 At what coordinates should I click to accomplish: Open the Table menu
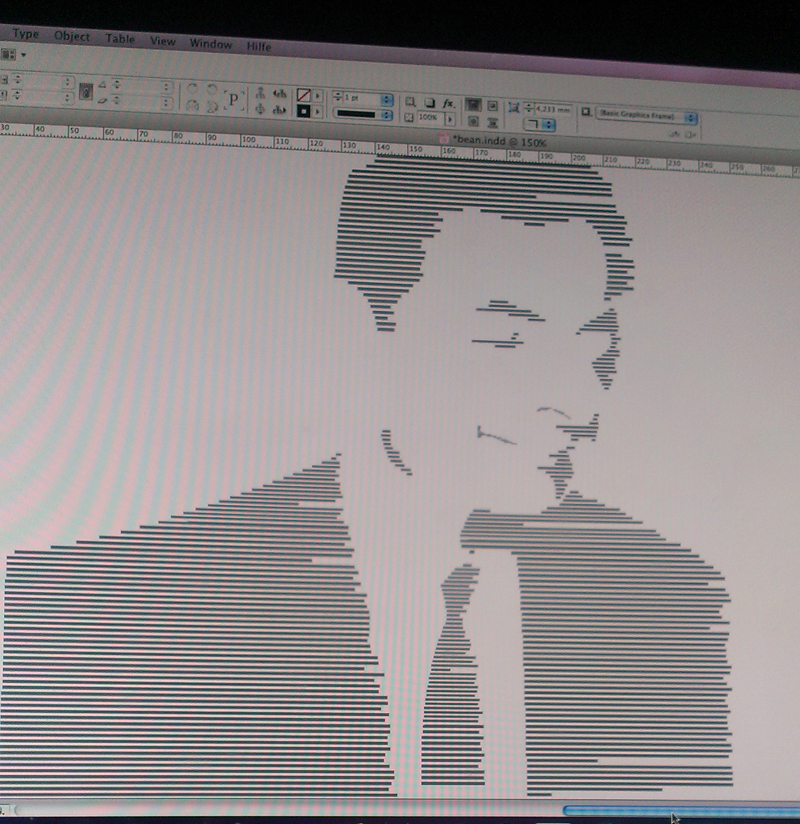pyautogui.click(x=120, y=38)
